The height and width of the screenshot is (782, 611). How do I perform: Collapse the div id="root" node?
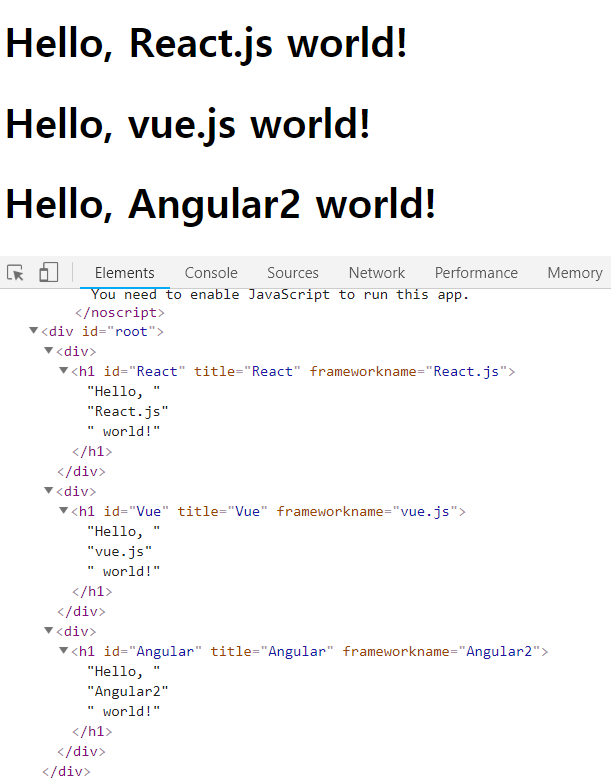pyautogui.click(x=33, y=330)
